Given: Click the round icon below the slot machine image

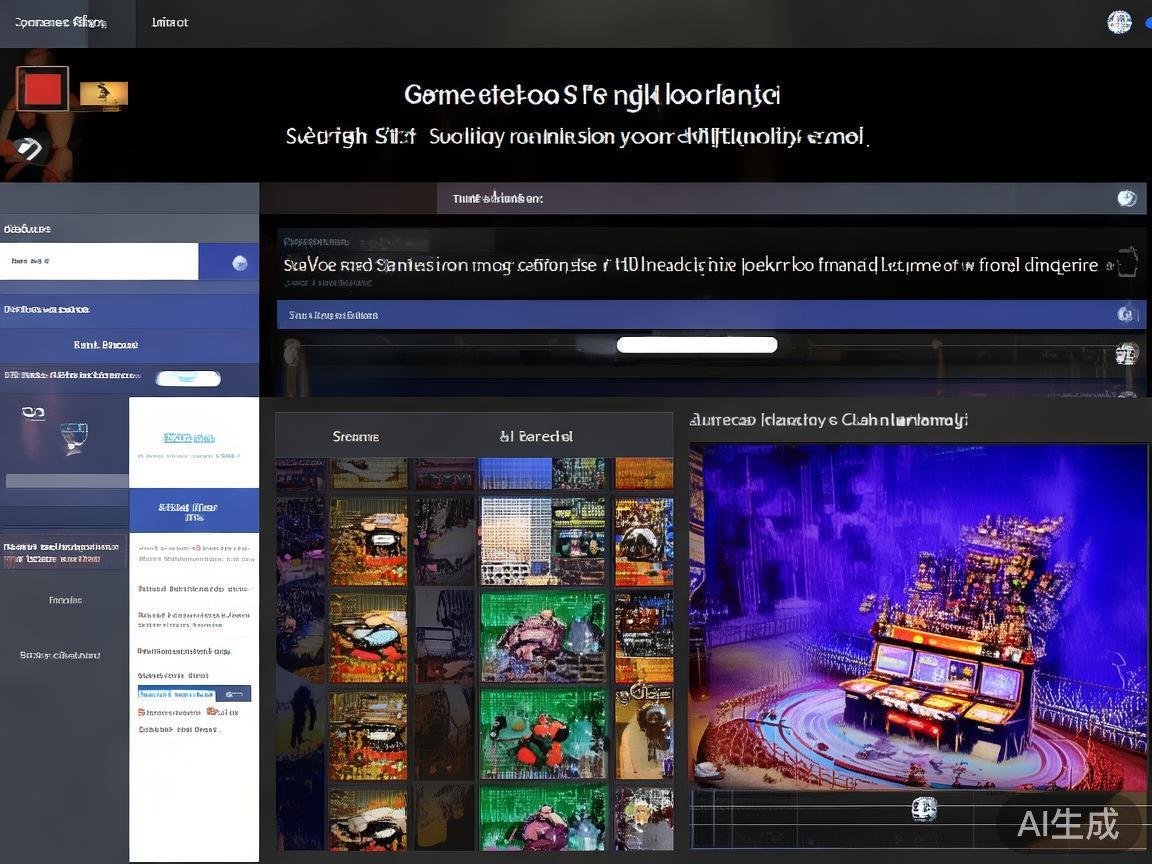Looking at the screenshot, I should coord(924,809).
